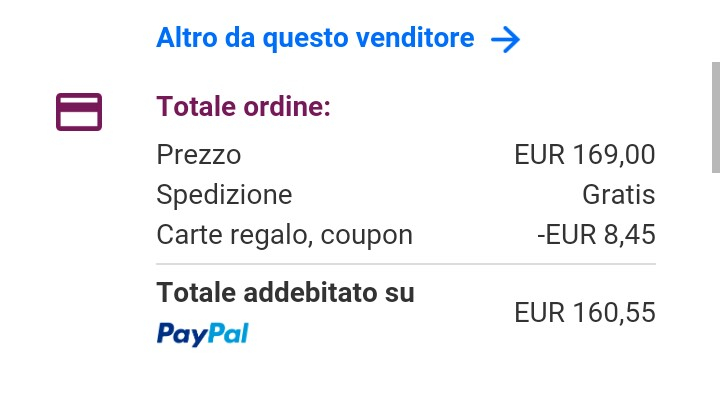Click the purple credit card icon
The image size is (720, 394).
click(79, 112)
